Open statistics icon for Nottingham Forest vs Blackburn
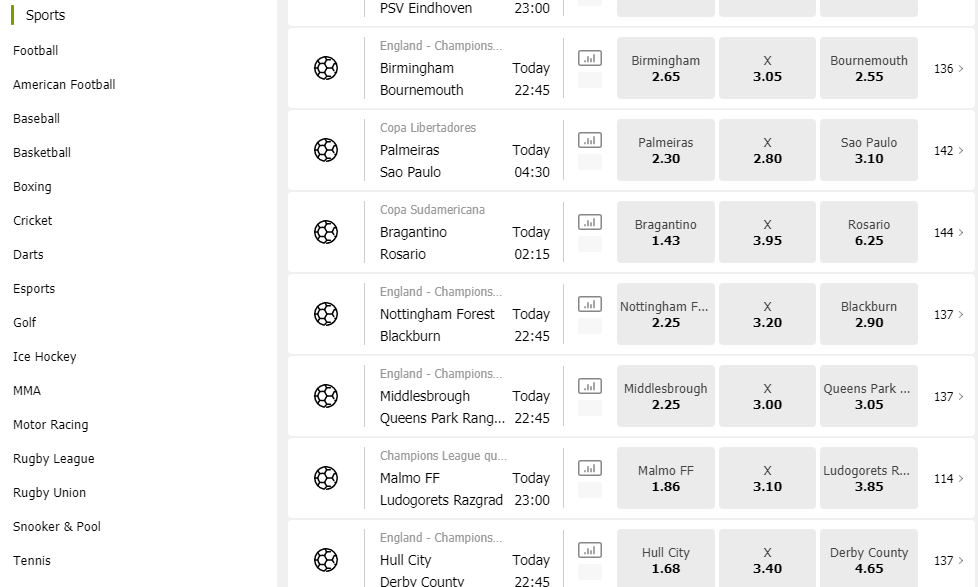 coord(589,304)
